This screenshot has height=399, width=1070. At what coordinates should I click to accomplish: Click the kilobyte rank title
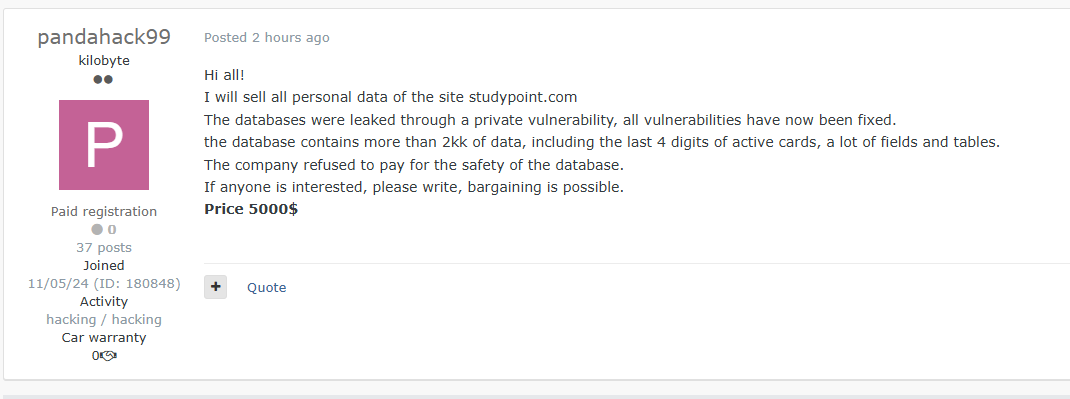pos(104,61)
